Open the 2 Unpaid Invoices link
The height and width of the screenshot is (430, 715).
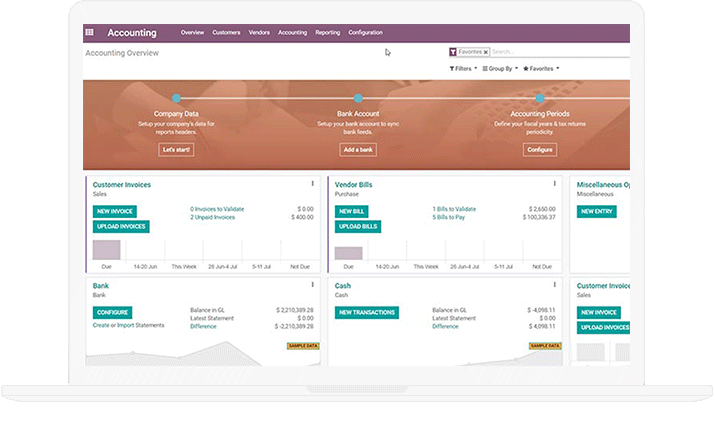click(212, 217)
